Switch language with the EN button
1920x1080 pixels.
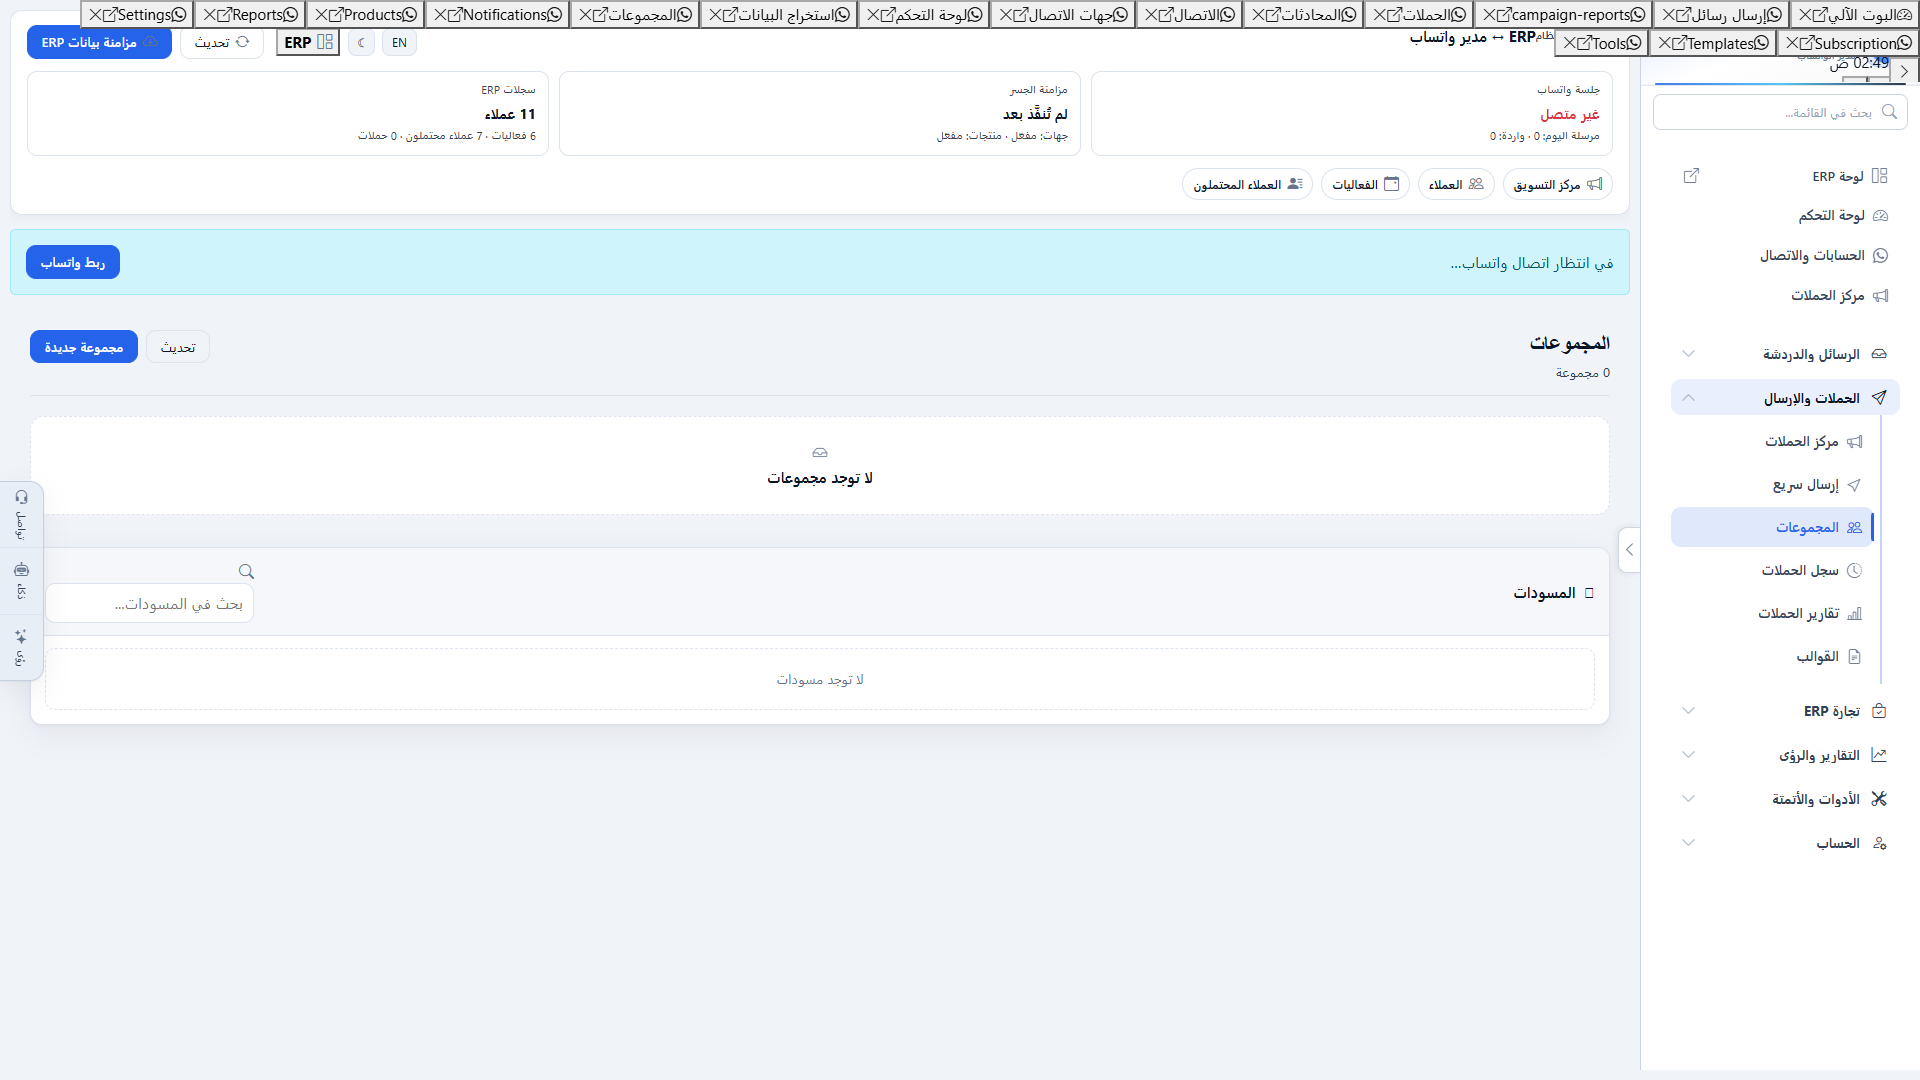click(399, 43)
